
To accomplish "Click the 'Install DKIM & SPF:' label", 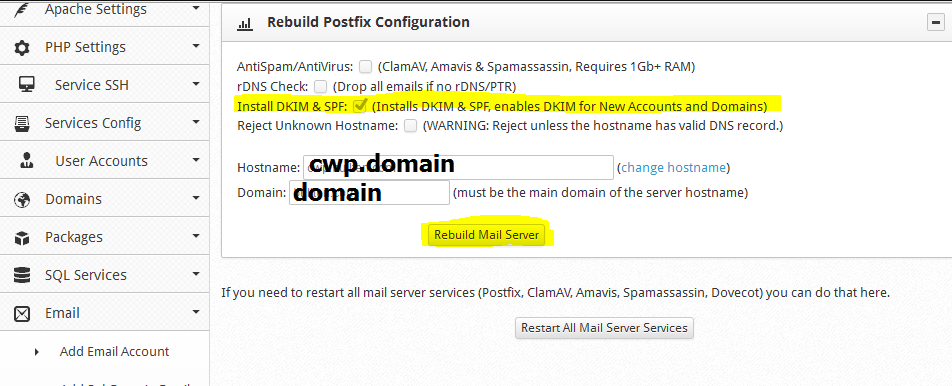I will 292,107.
